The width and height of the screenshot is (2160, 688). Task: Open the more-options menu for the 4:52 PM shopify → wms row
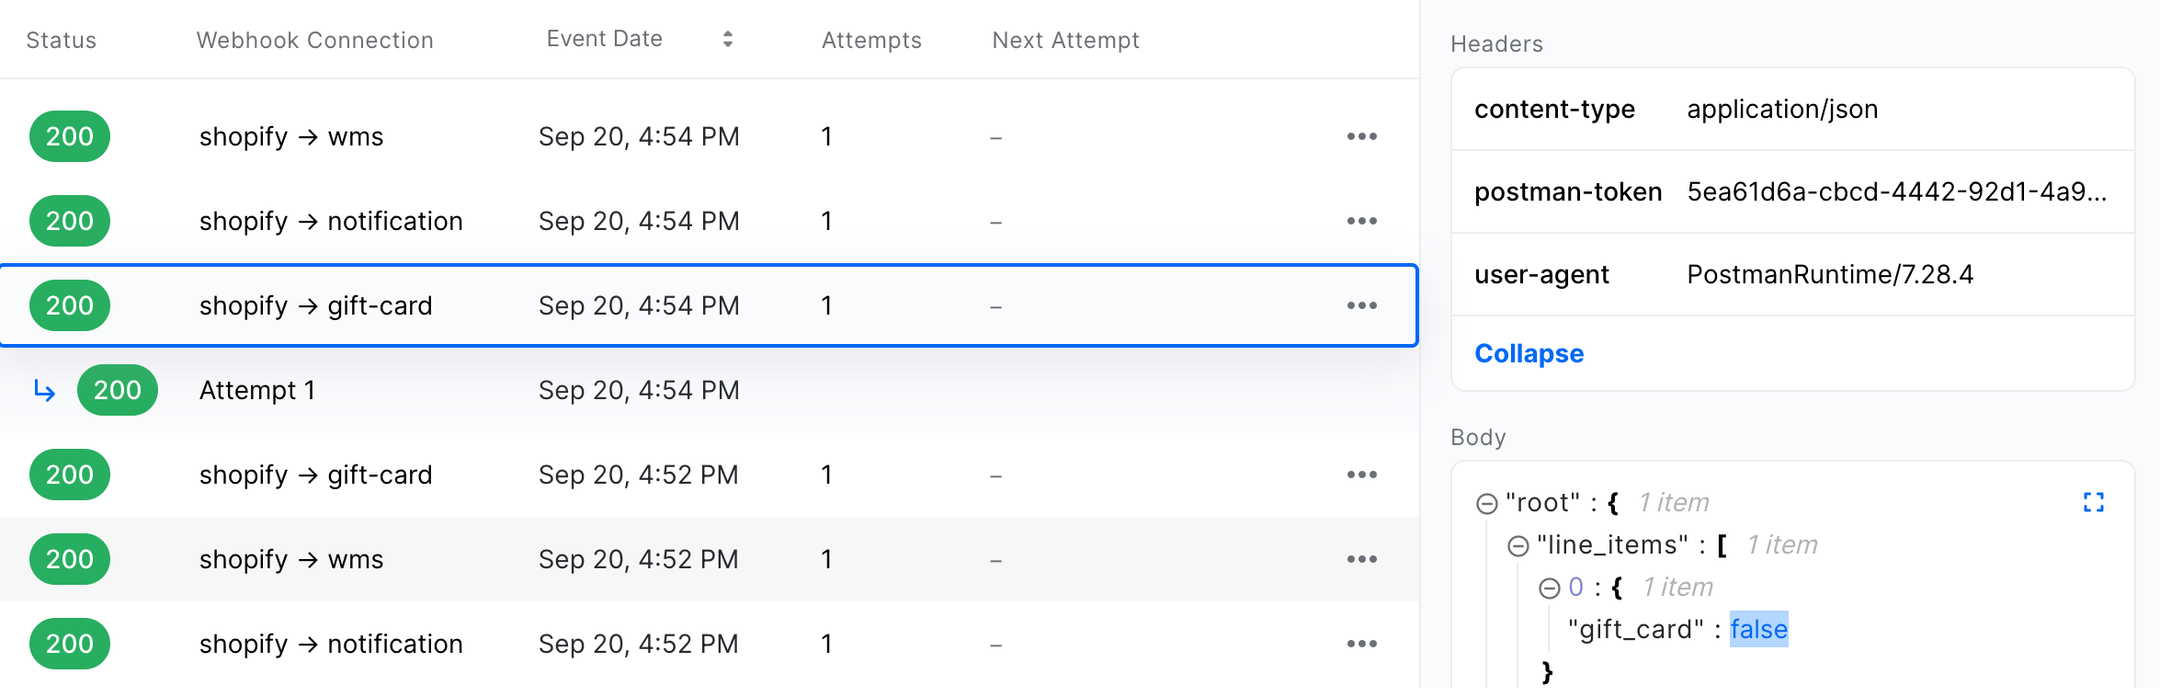[1361, 559]
